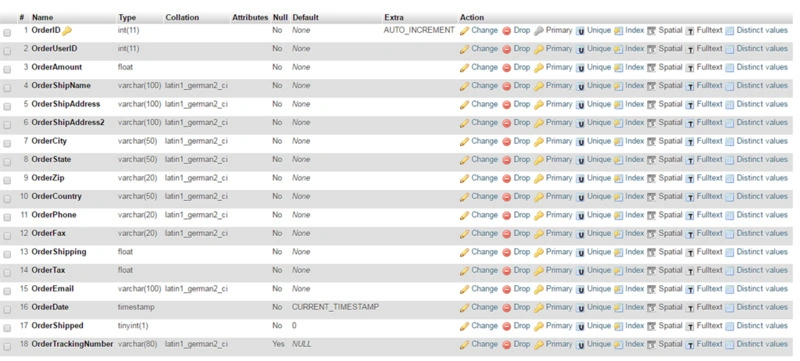Click the Spatial icon for OrderTax
This screenshot has height=361, width=800.
pos(652,270)
